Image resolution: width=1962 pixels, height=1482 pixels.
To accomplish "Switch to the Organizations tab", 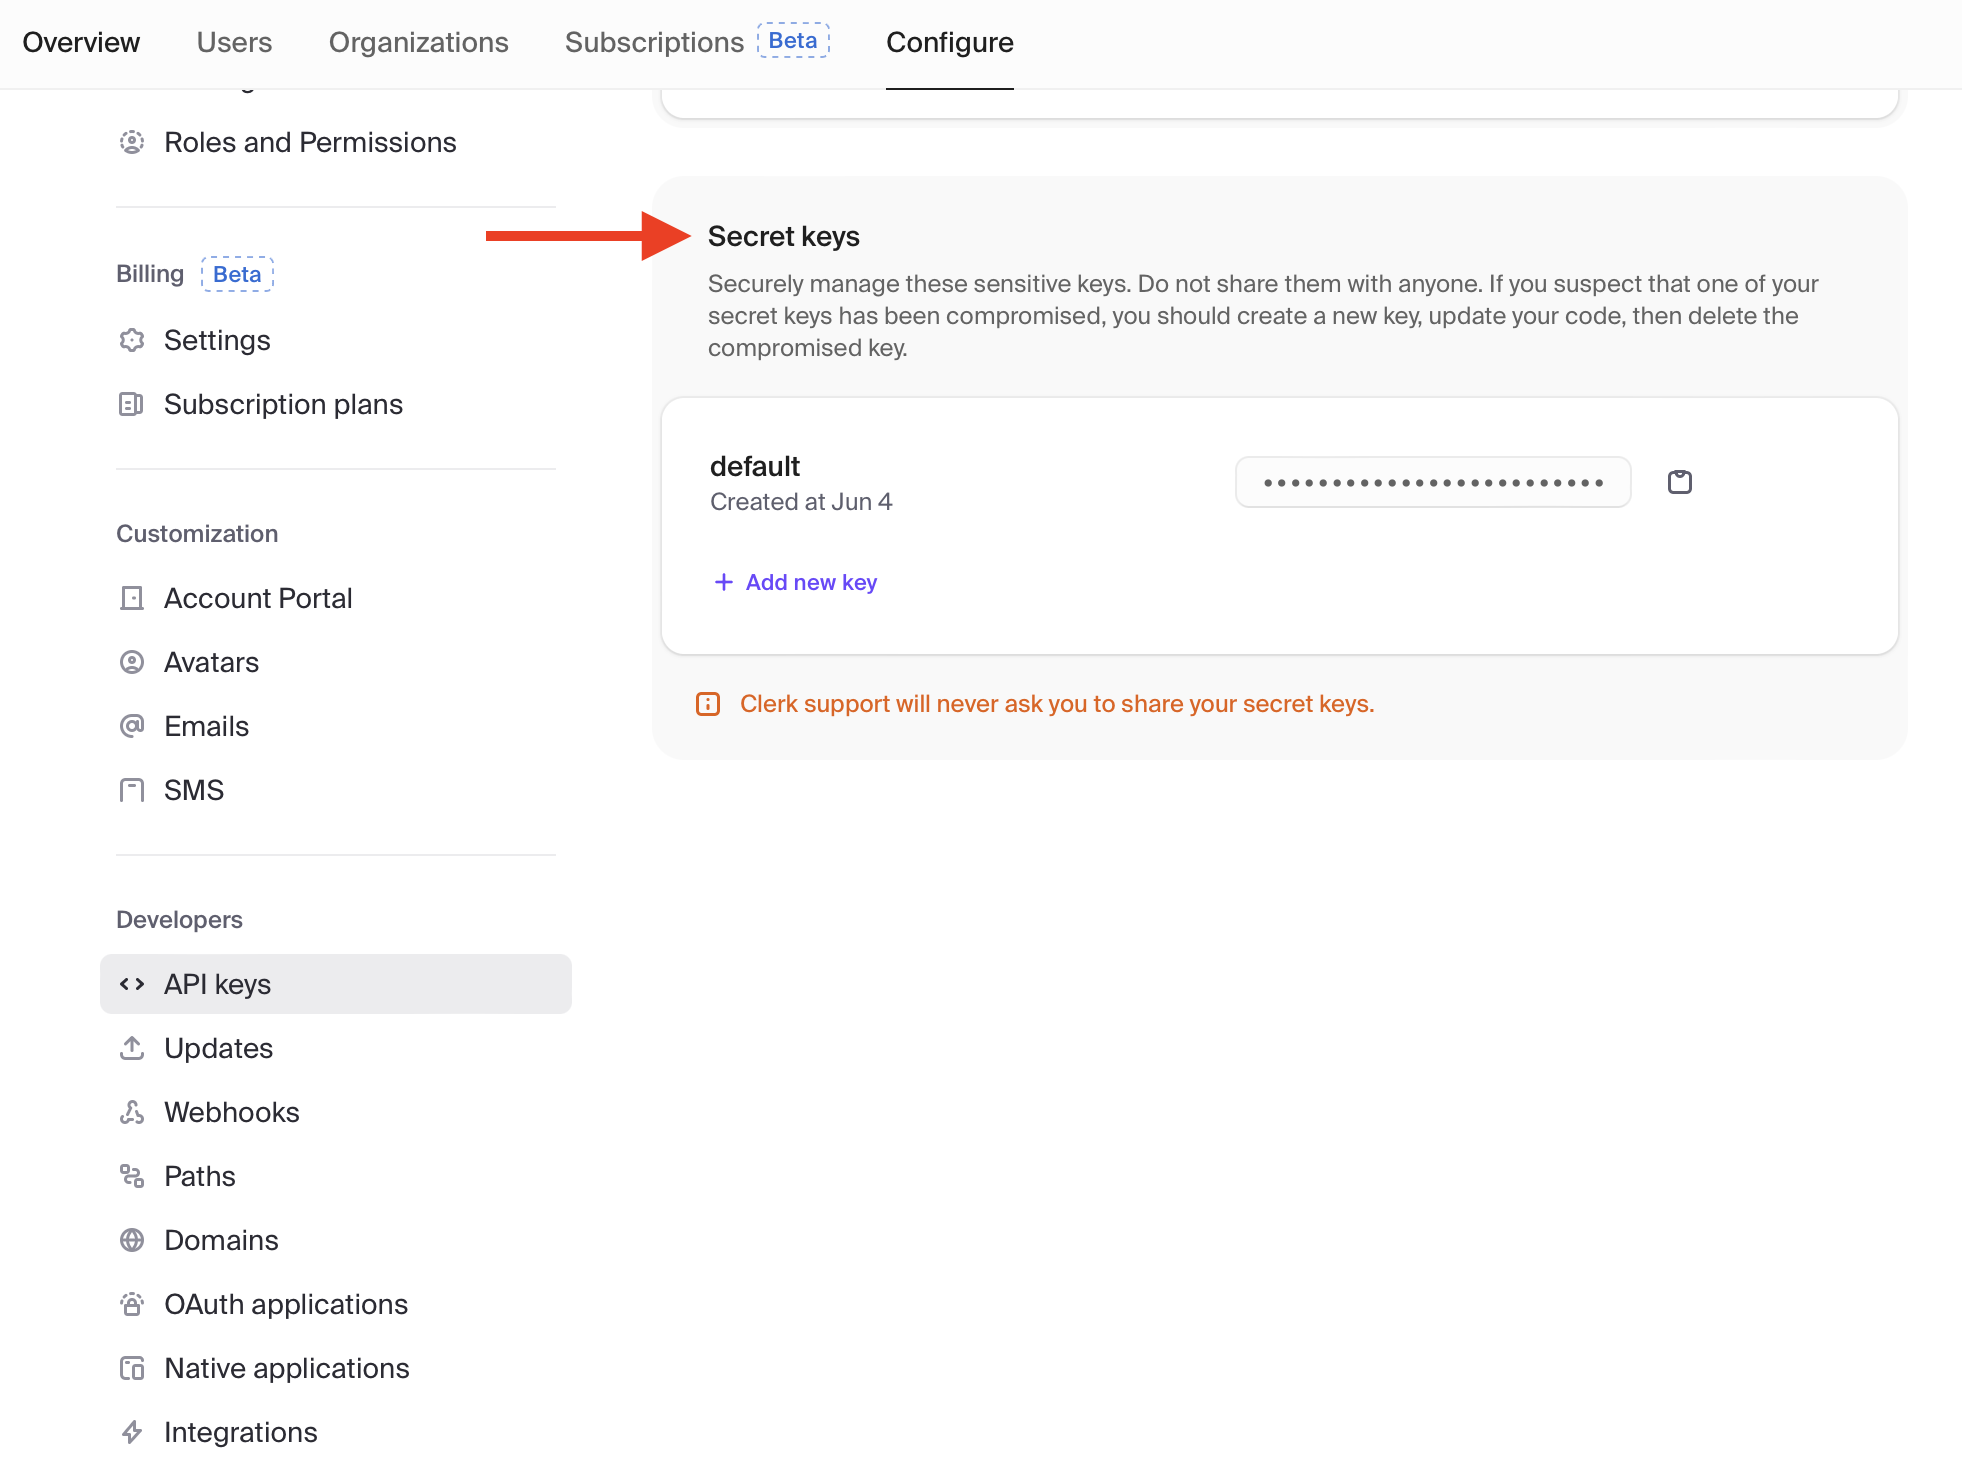I will pyautogui.click(x=418, y=42).
